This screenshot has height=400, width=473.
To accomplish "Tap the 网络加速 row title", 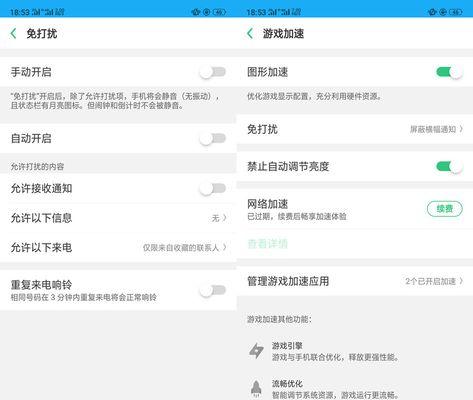I will [267, 204].
